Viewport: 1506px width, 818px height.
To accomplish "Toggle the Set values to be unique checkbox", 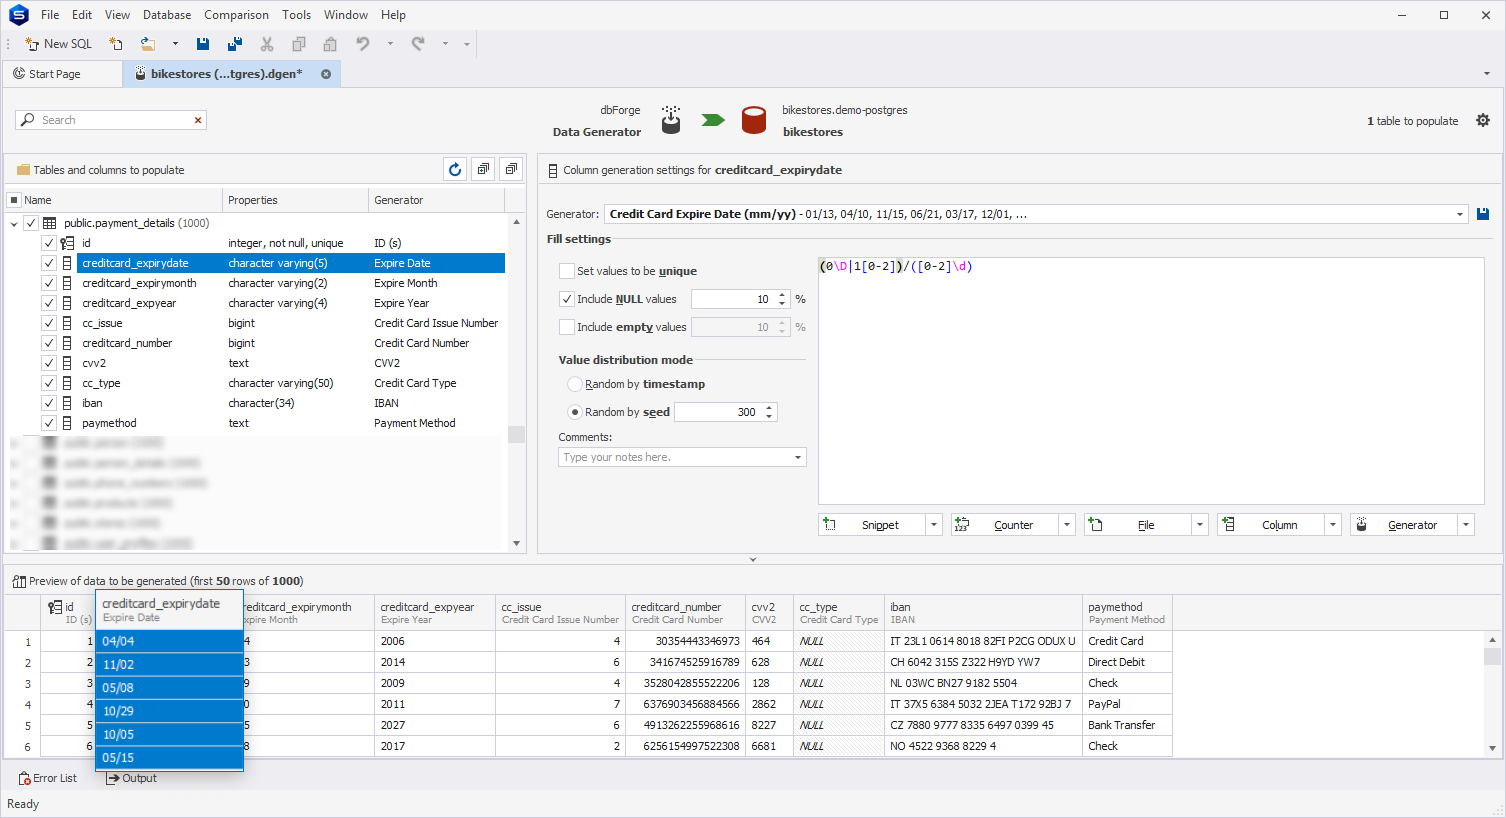I will tap(567, 271).
